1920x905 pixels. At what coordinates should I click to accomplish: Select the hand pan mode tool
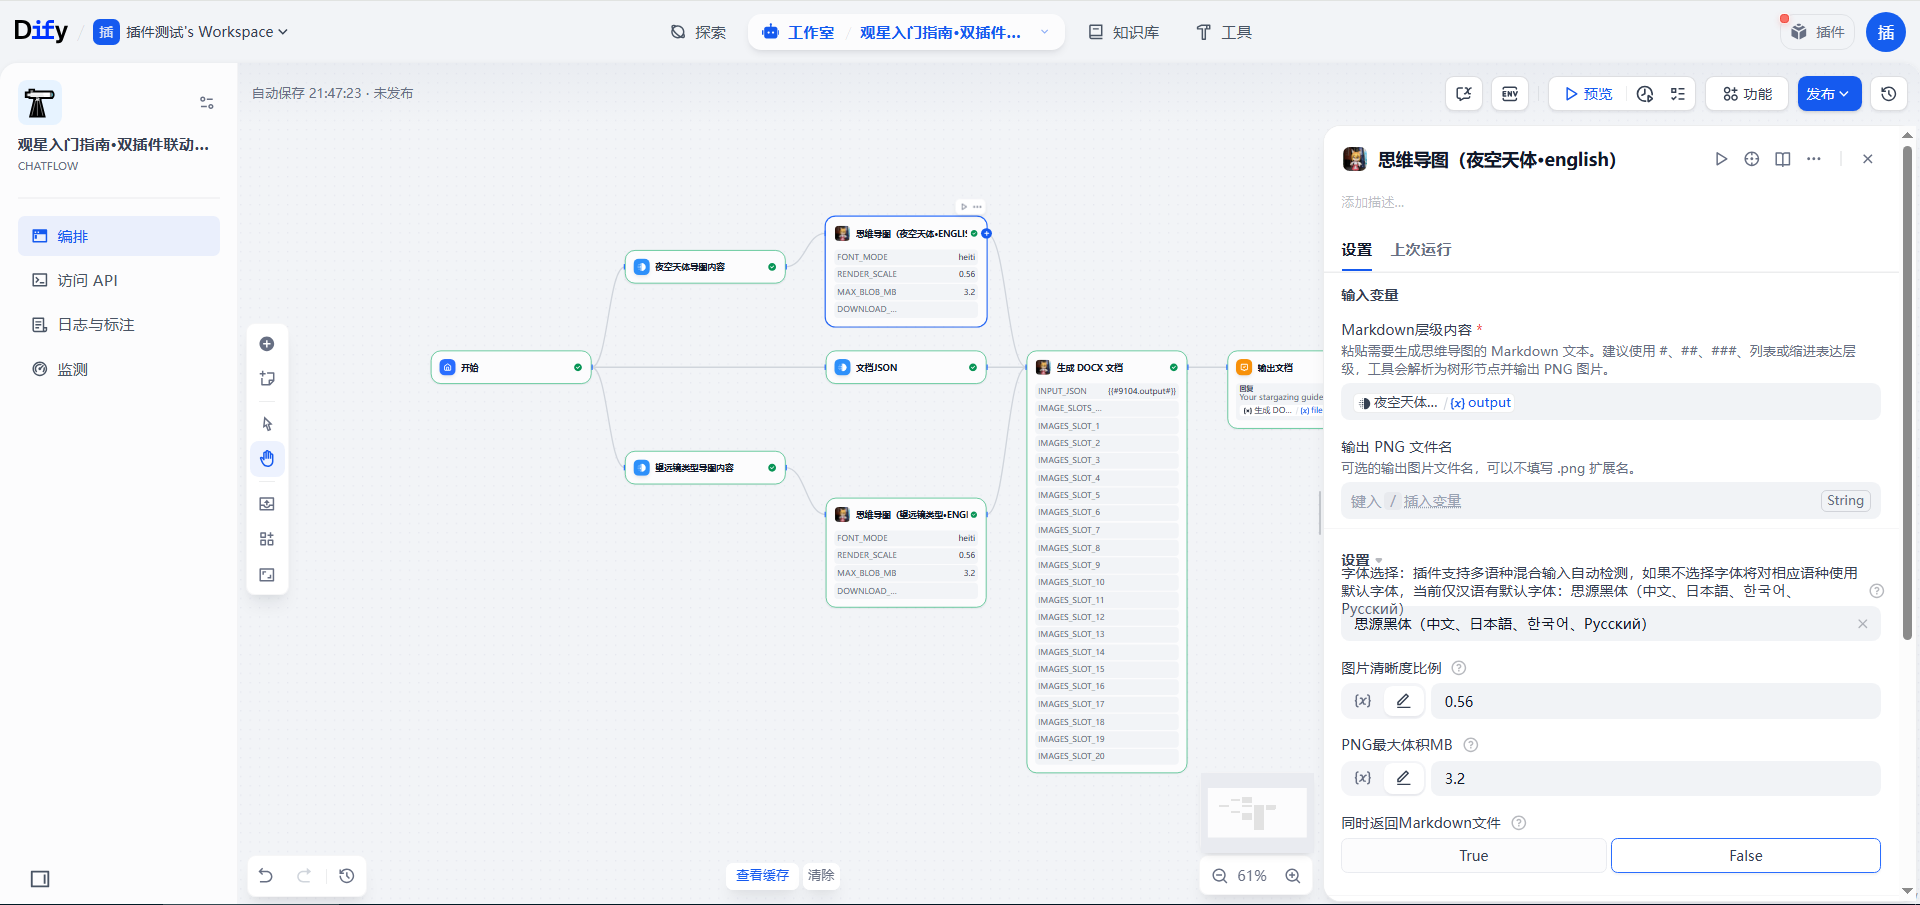(x=267, y=459)
